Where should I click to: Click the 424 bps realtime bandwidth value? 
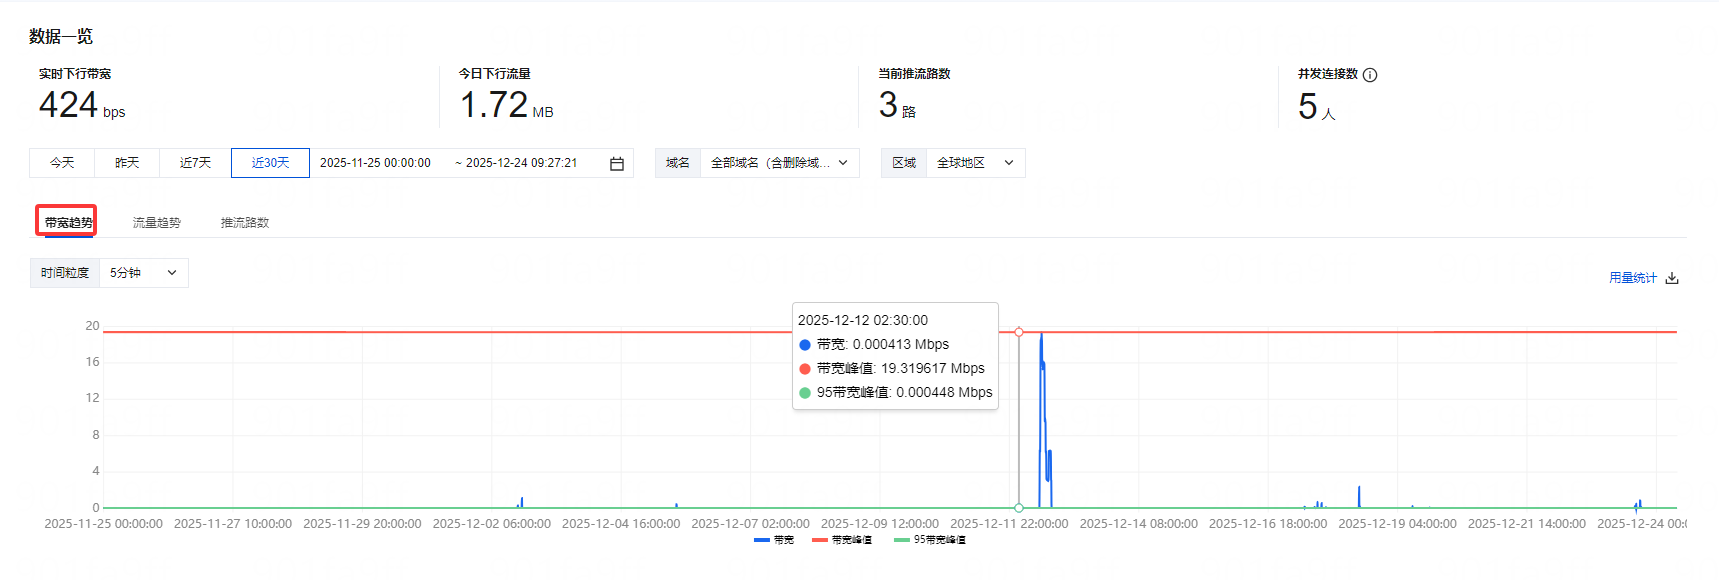click(x=82, y=105)
